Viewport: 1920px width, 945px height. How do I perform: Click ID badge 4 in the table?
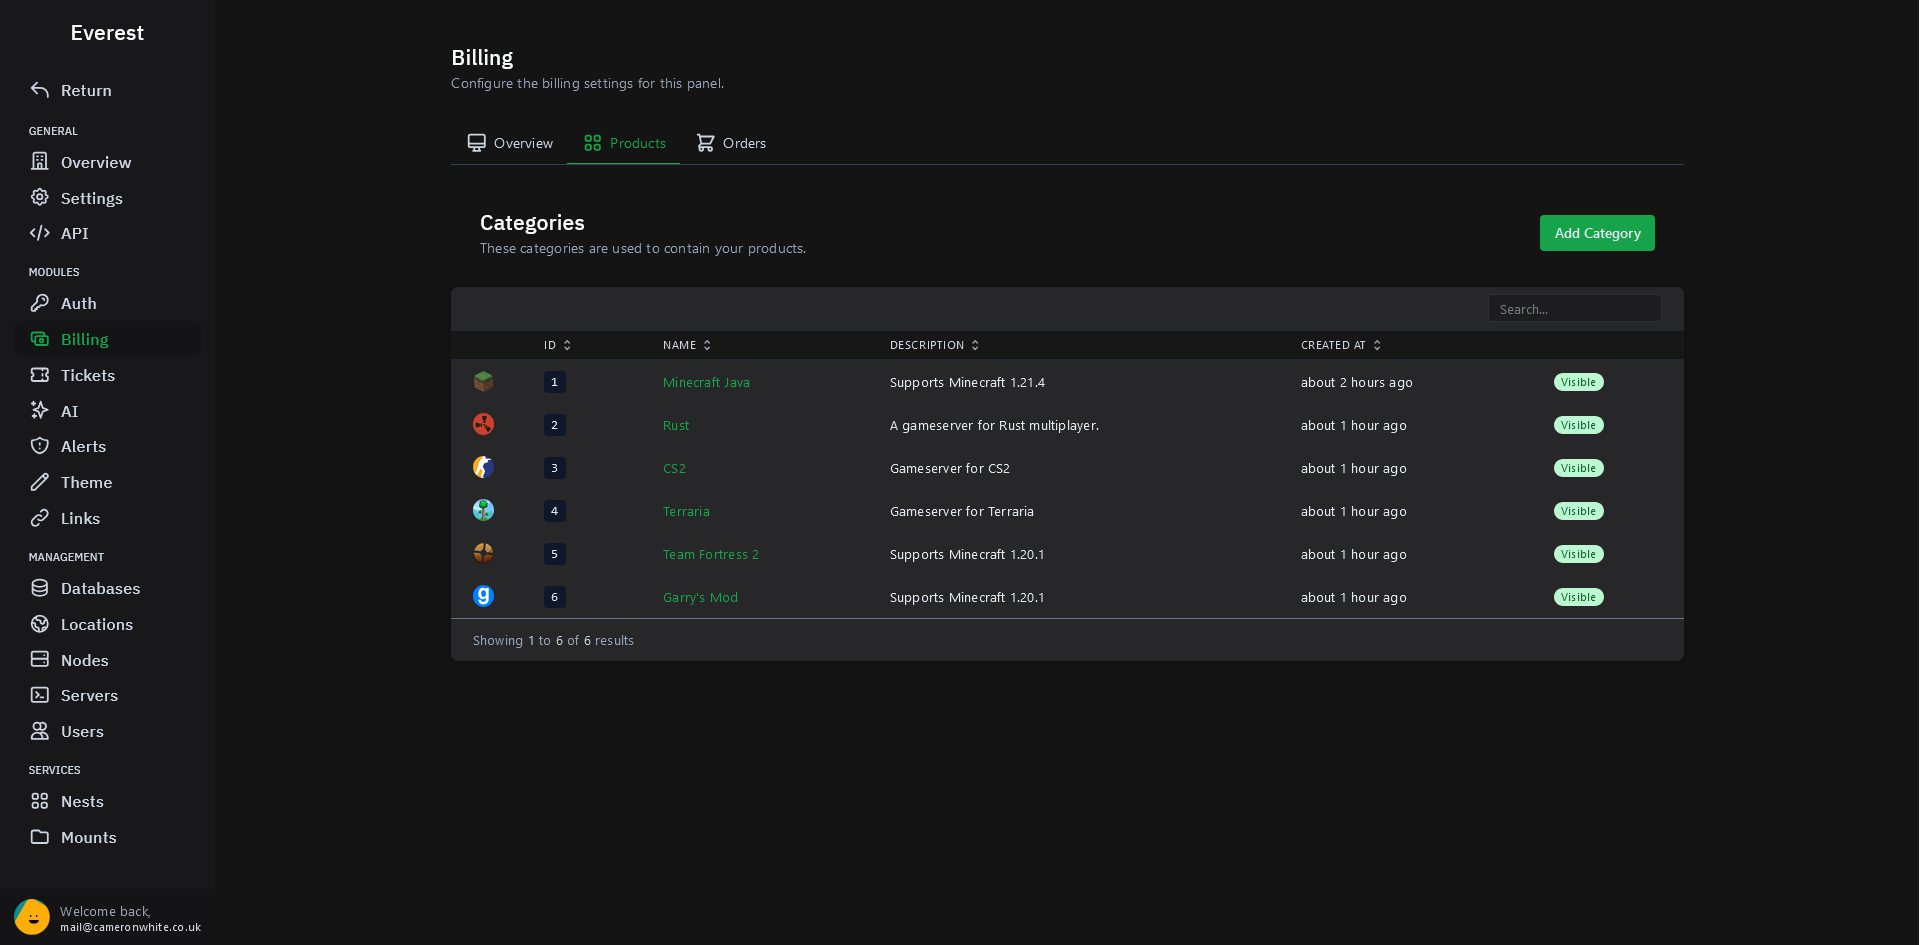[554, 511]
